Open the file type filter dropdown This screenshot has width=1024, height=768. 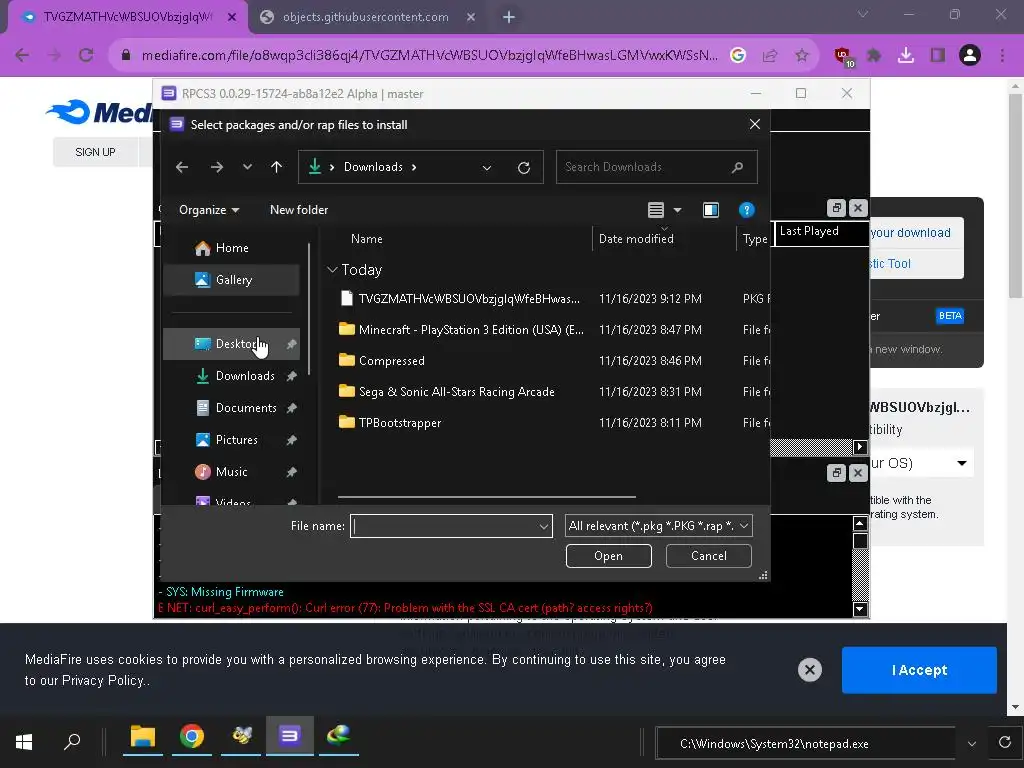click(658, 526)
